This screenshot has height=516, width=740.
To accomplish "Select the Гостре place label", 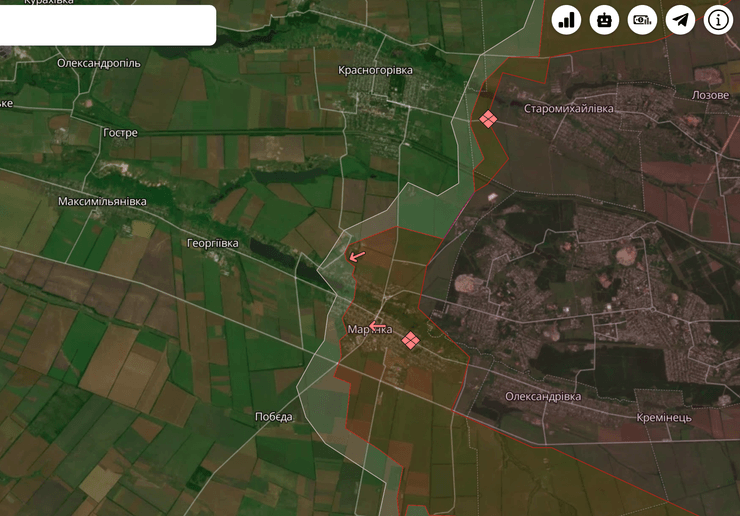I will [120, 133].
